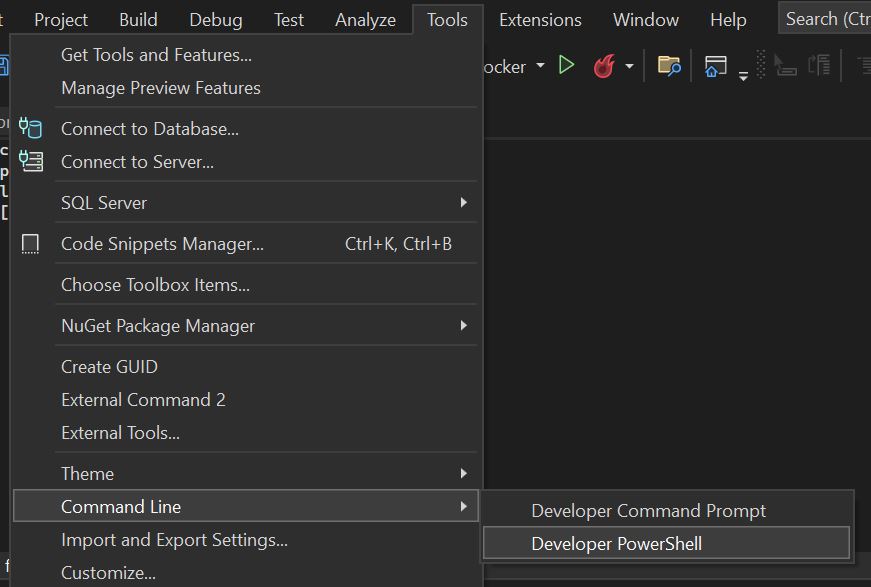This screenshot has width=871, height=587.
Task: Click the Connect to Server plug icon
Action: [31, 161]
